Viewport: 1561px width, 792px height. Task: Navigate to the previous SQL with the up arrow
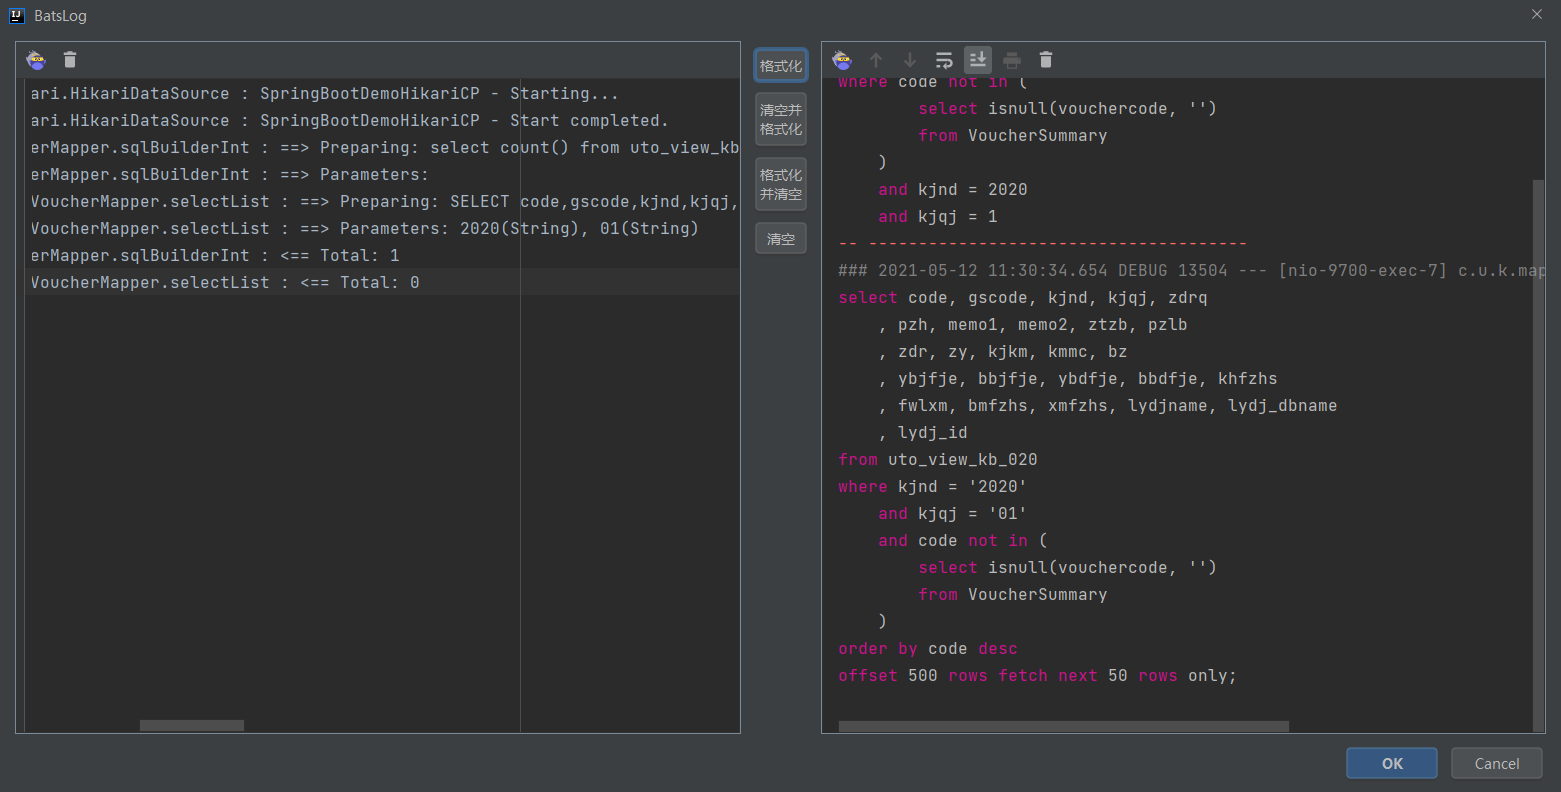[876, 59]
